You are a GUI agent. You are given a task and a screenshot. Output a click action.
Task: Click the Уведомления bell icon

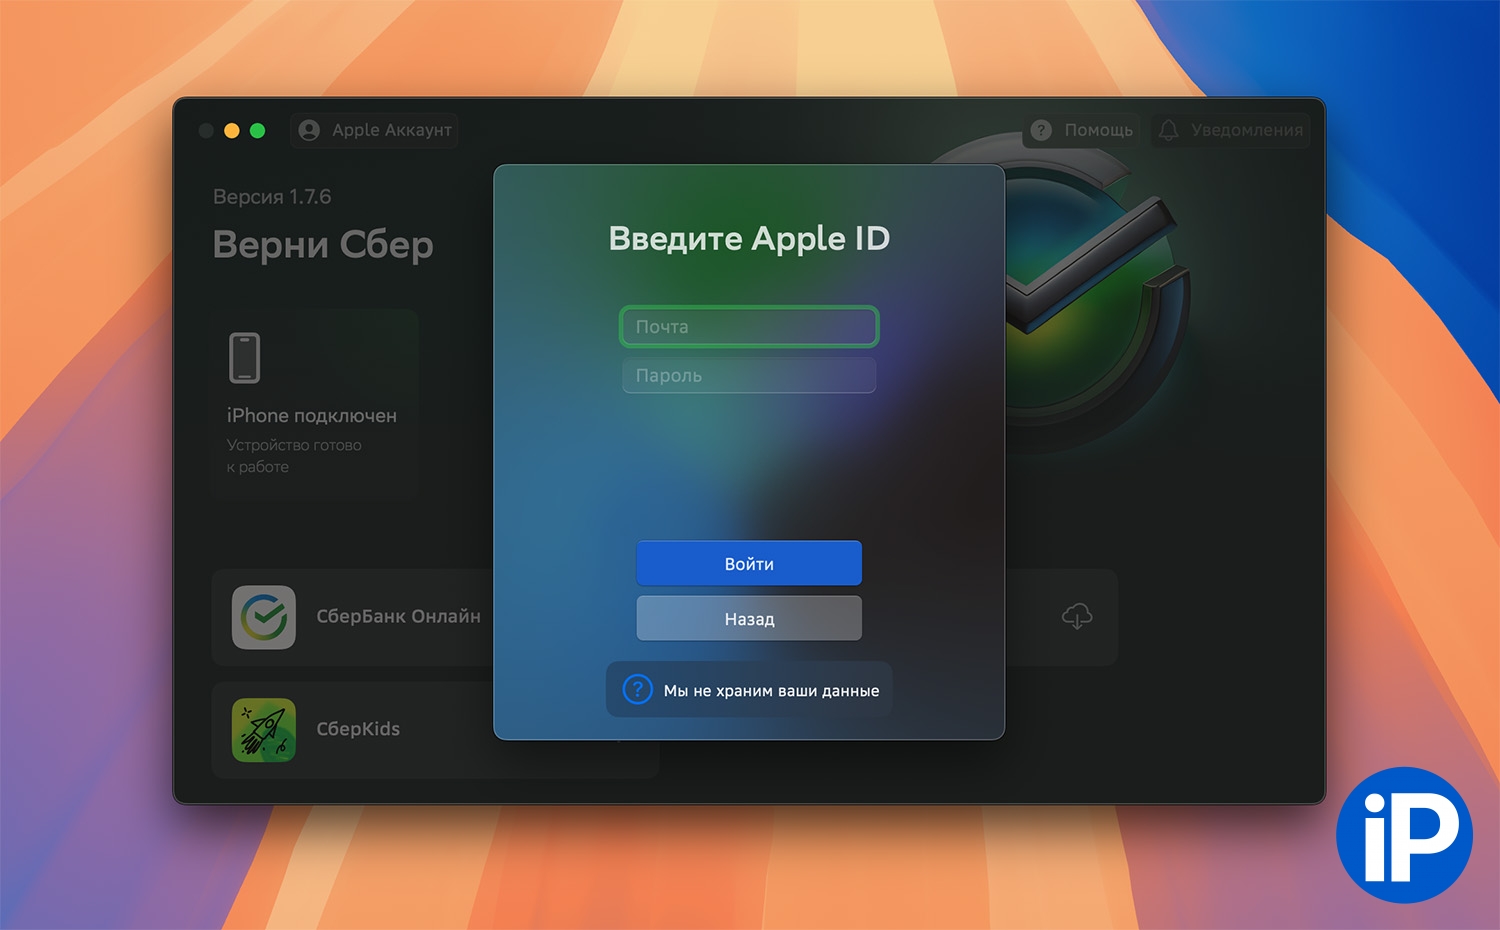(x=1168, y=130)
